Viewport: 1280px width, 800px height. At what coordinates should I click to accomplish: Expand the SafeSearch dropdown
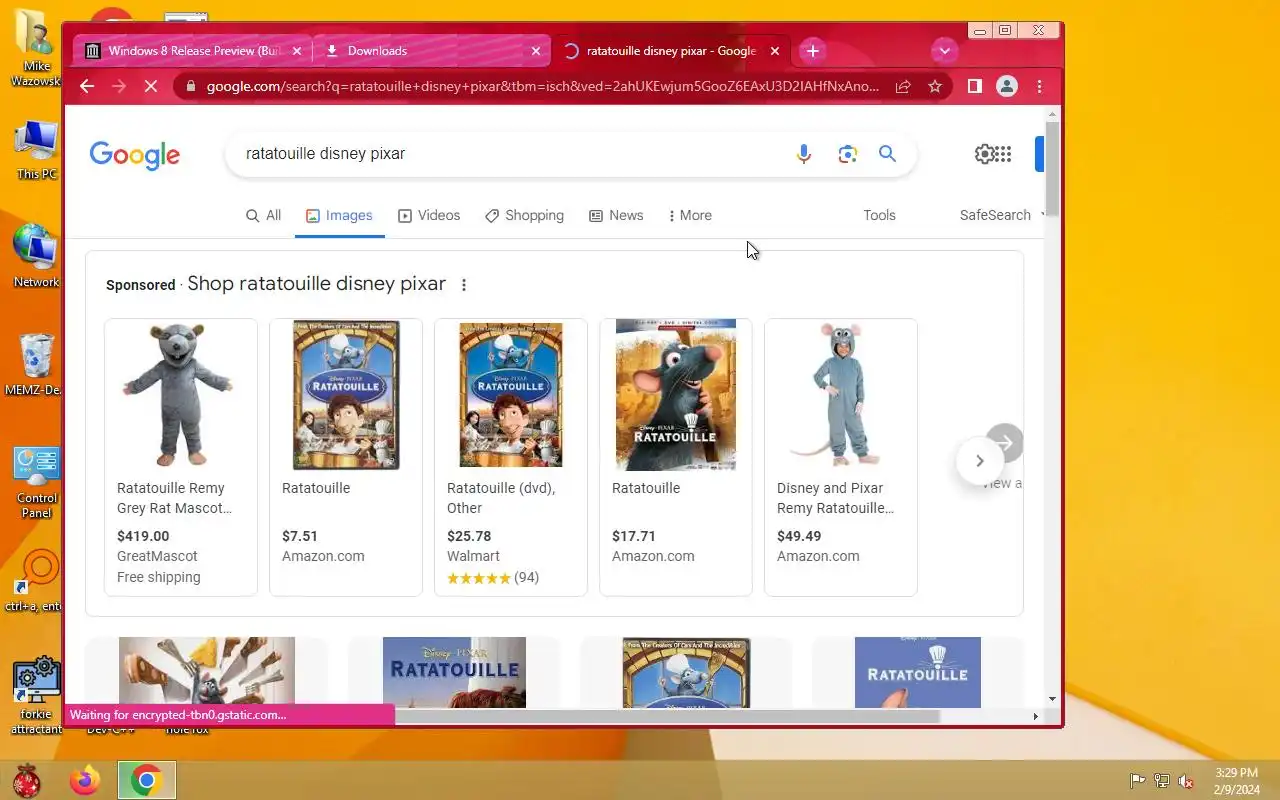(x=1000, y=216)
